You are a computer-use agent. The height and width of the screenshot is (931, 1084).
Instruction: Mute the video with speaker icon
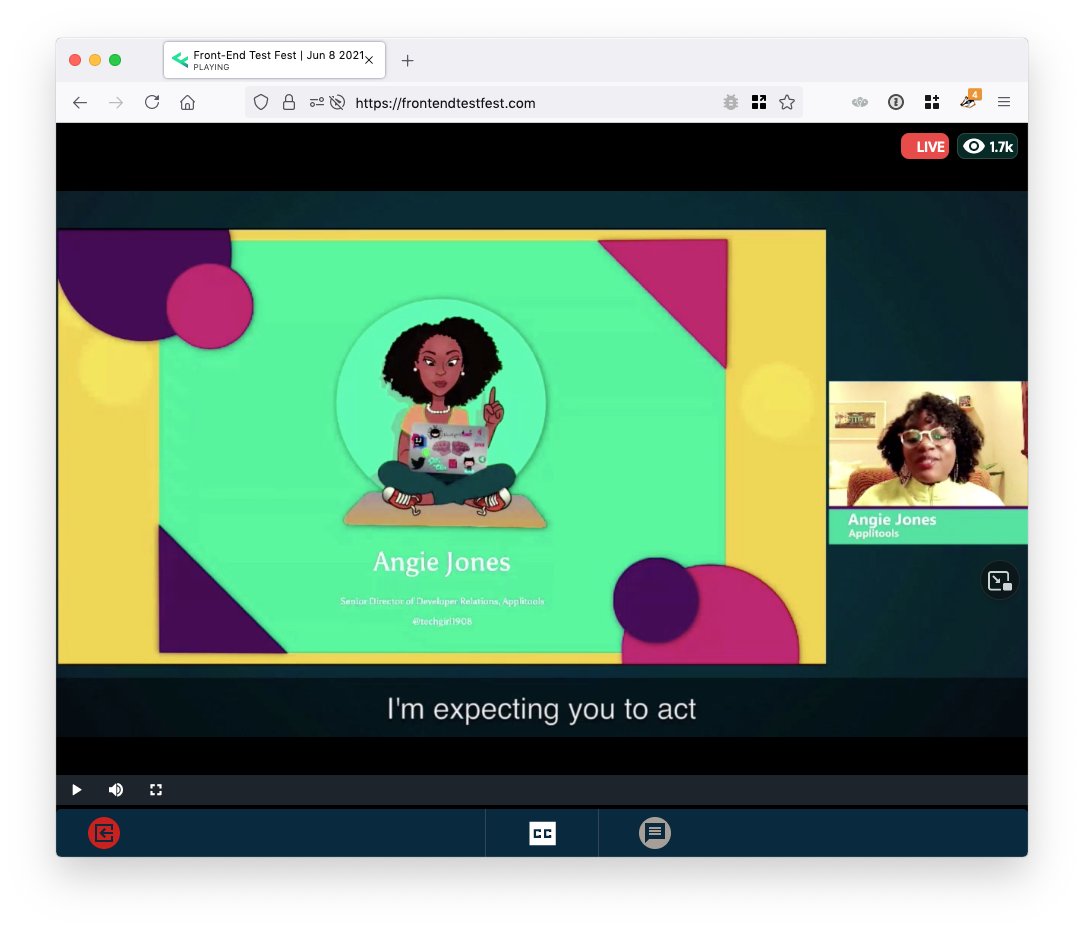(116, 789)
